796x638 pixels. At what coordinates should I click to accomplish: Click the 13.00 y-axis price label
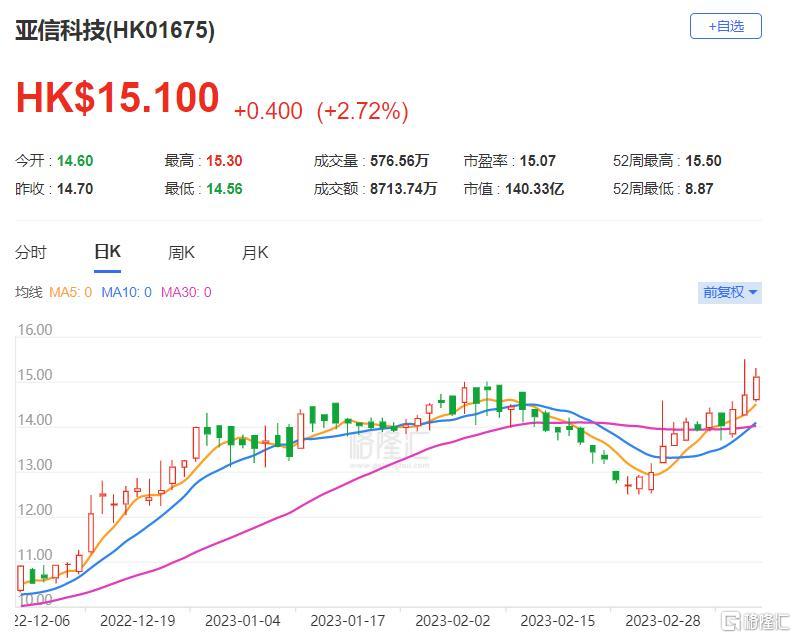click(35, 465)
